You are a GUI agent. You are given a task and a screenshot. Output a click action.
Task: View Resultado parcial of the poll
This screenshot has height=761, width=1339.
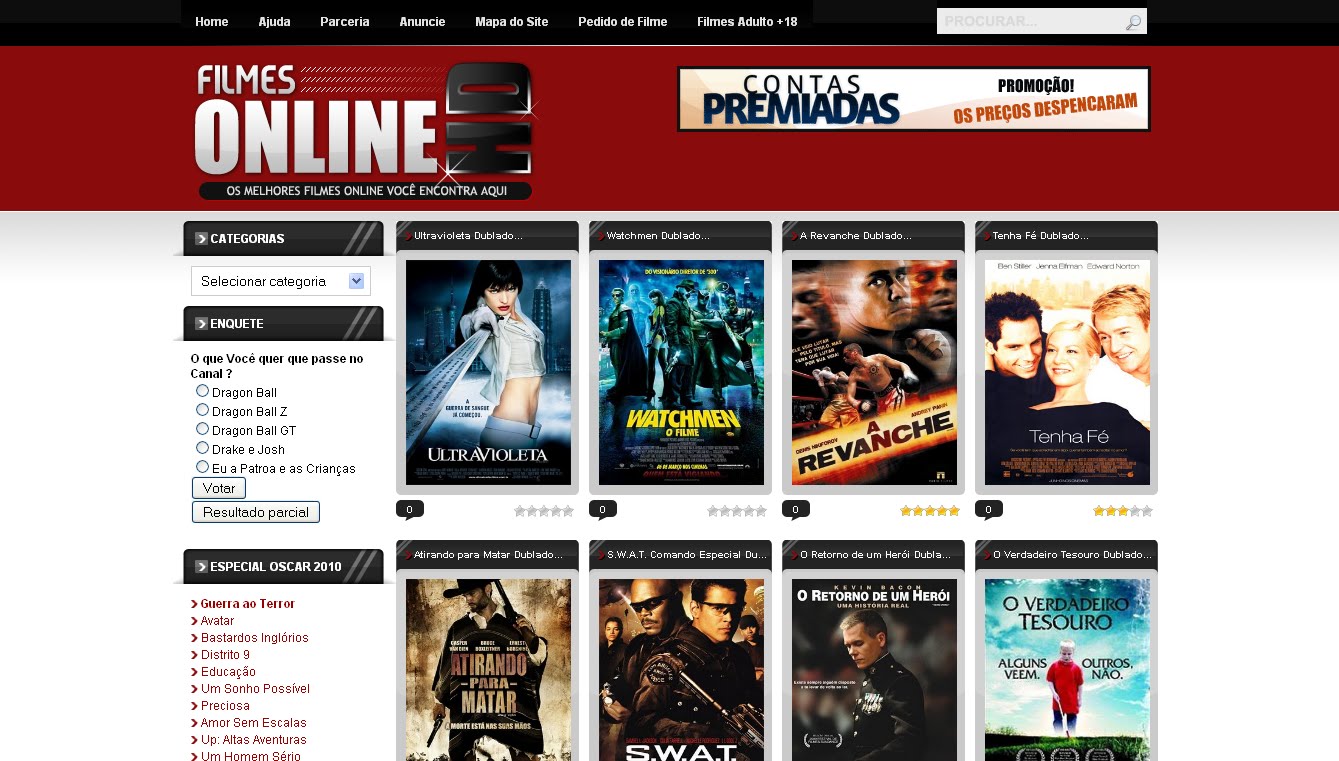point(256,512)
